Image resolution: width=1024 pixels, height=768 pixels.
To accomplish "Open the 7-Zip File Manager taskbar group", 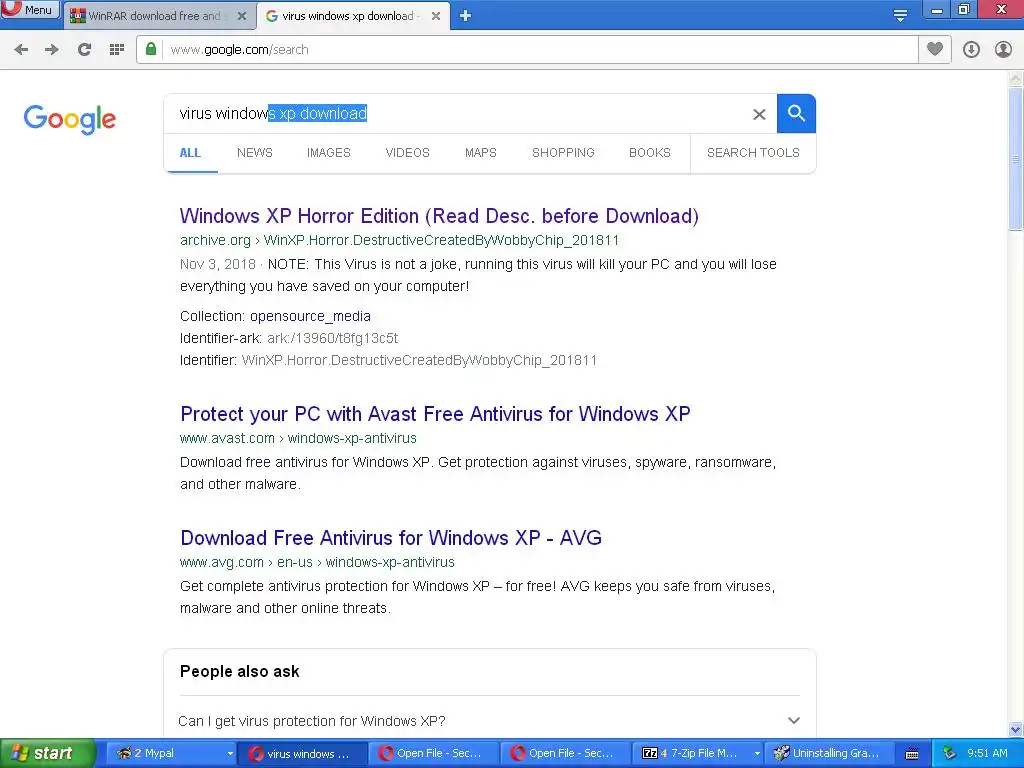I will 697,753.
